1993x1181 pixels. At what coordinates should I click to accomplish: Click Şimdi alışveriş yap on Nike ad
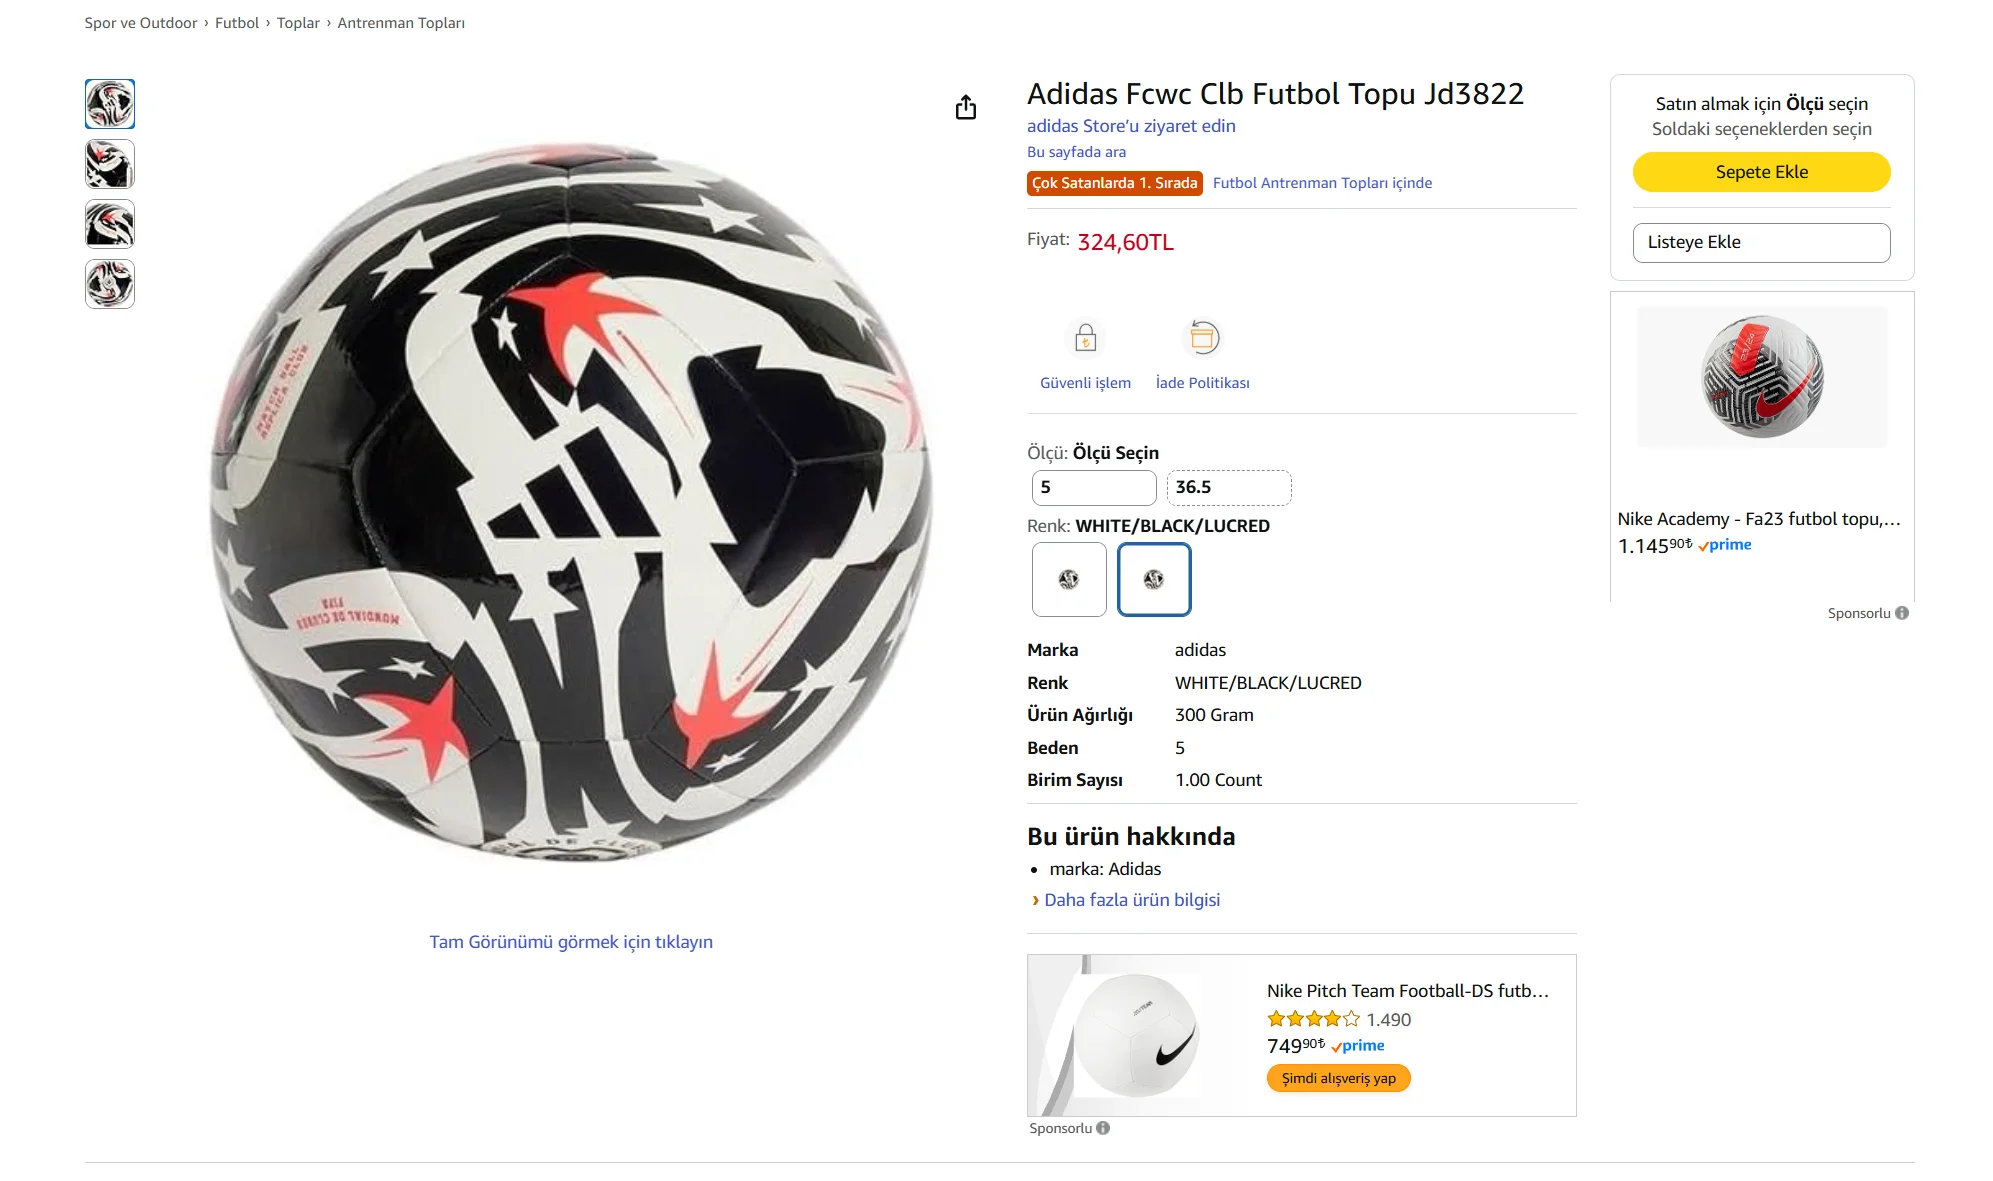tap(1338, 1078)
